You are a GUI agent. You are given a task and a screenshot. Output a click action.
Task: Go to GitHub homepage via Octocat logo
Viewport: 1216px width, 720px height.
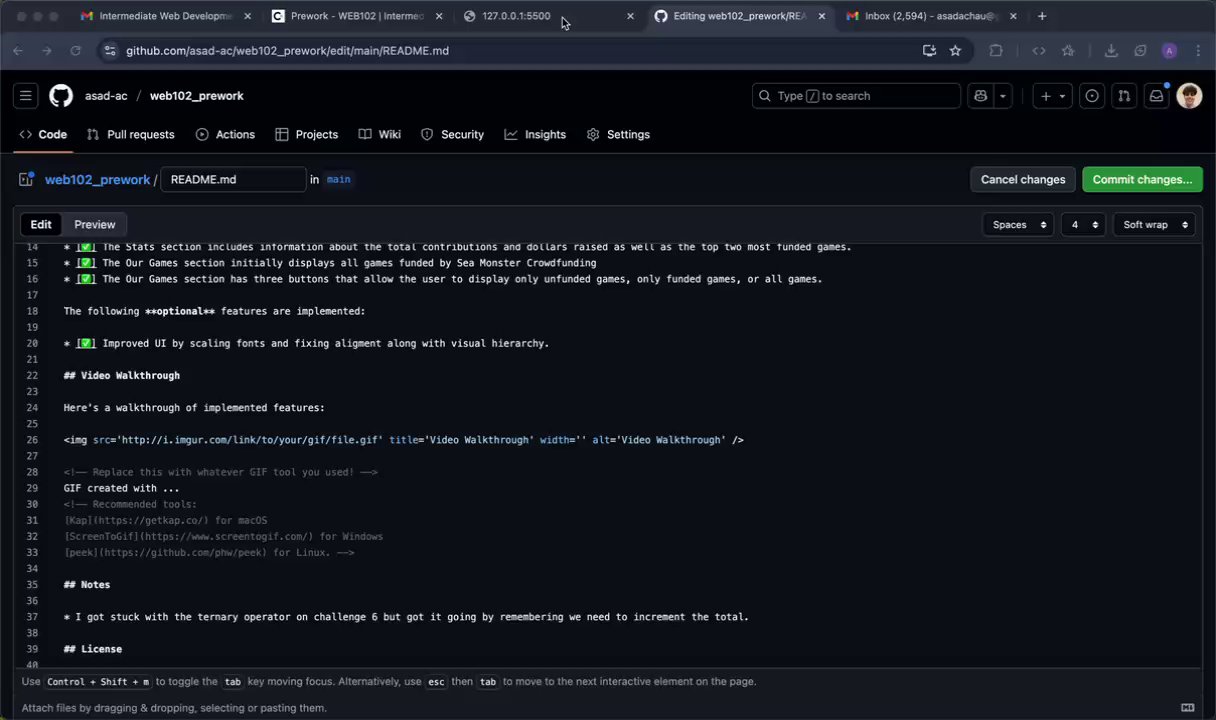coord(61,96)
